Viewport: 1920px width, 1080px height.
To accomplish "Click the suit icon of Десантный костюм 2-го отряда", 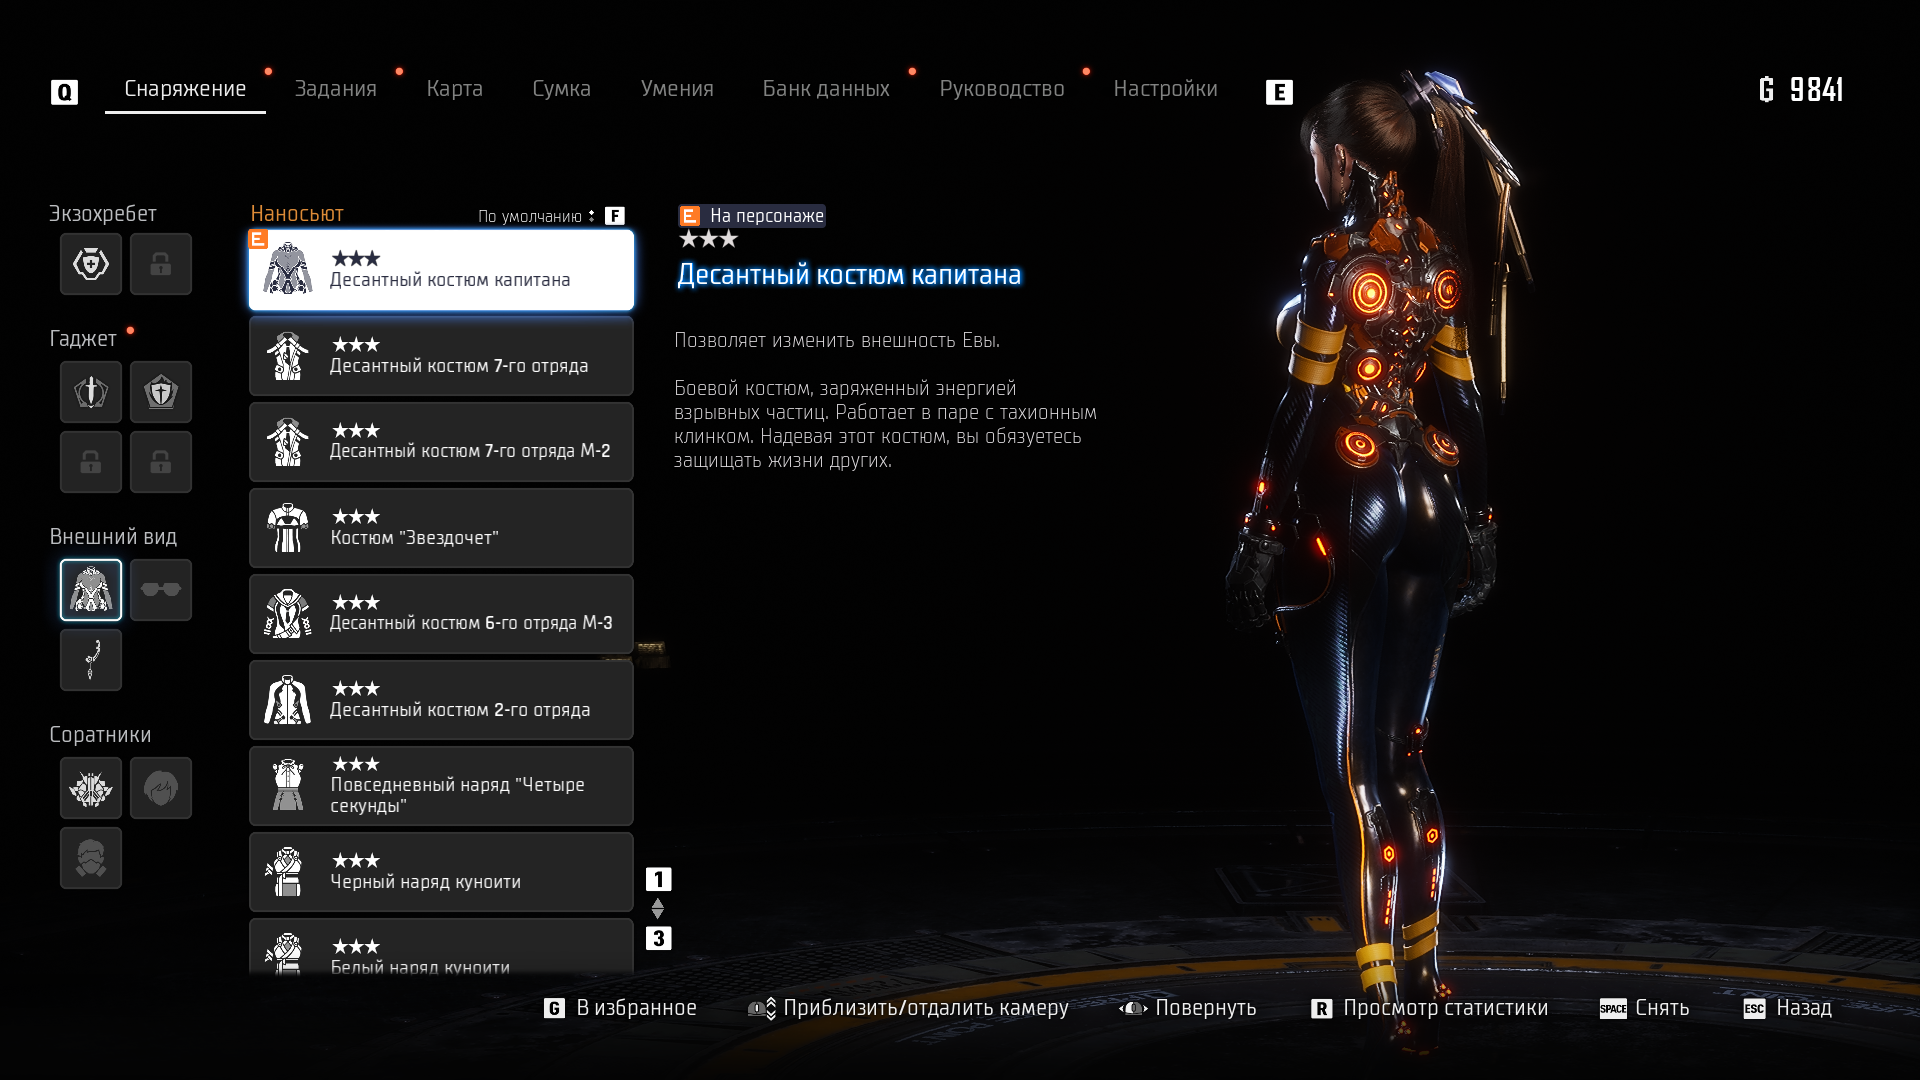I will coord(287,700).
